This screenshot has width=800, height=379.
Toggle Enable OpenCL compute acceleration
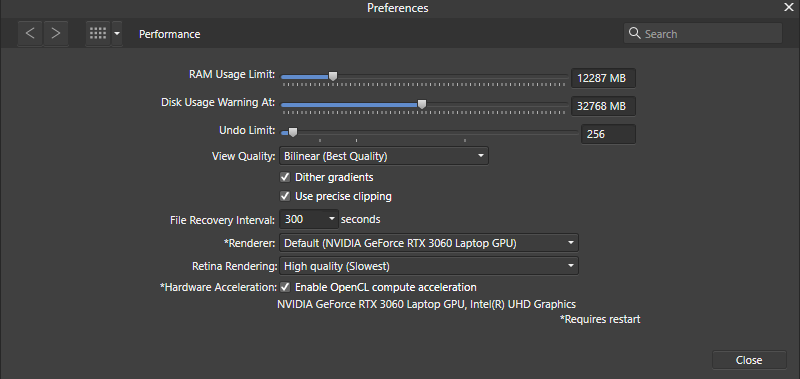(x=285, y=287)
